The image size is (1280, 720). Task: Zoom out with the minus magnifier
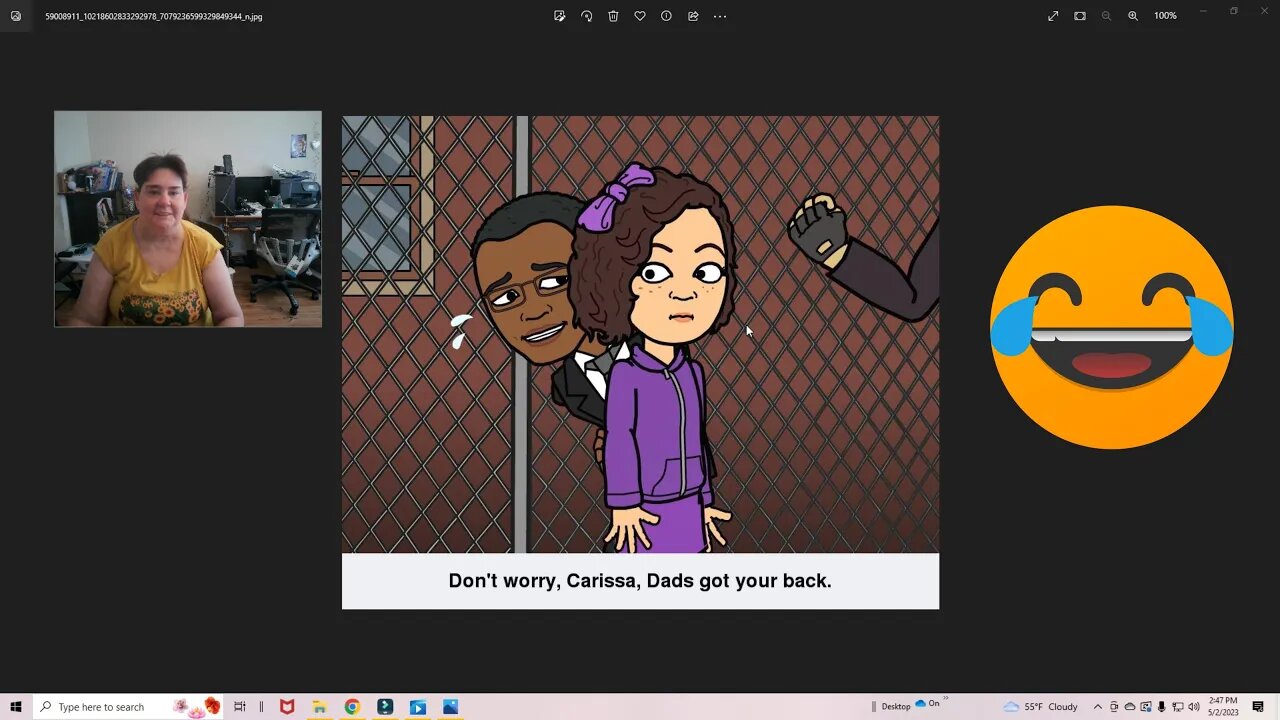tap(1106, 16)
